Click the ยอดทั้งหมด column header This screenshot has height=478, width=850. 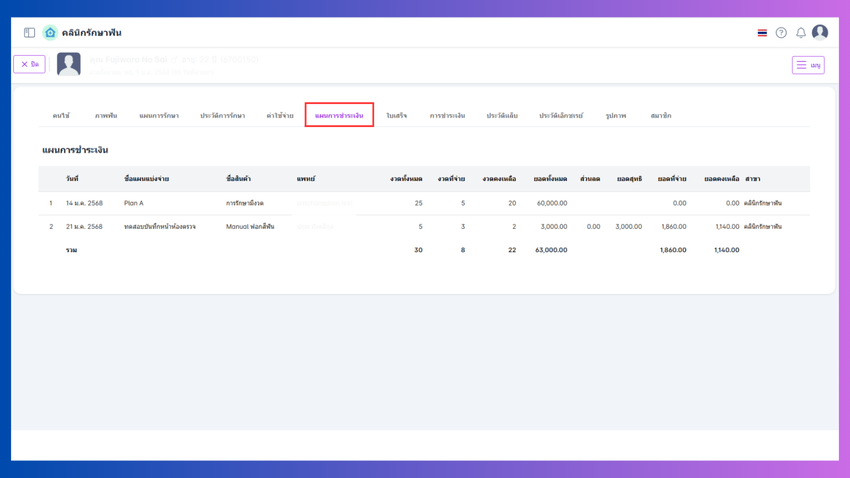click(550, 179)
